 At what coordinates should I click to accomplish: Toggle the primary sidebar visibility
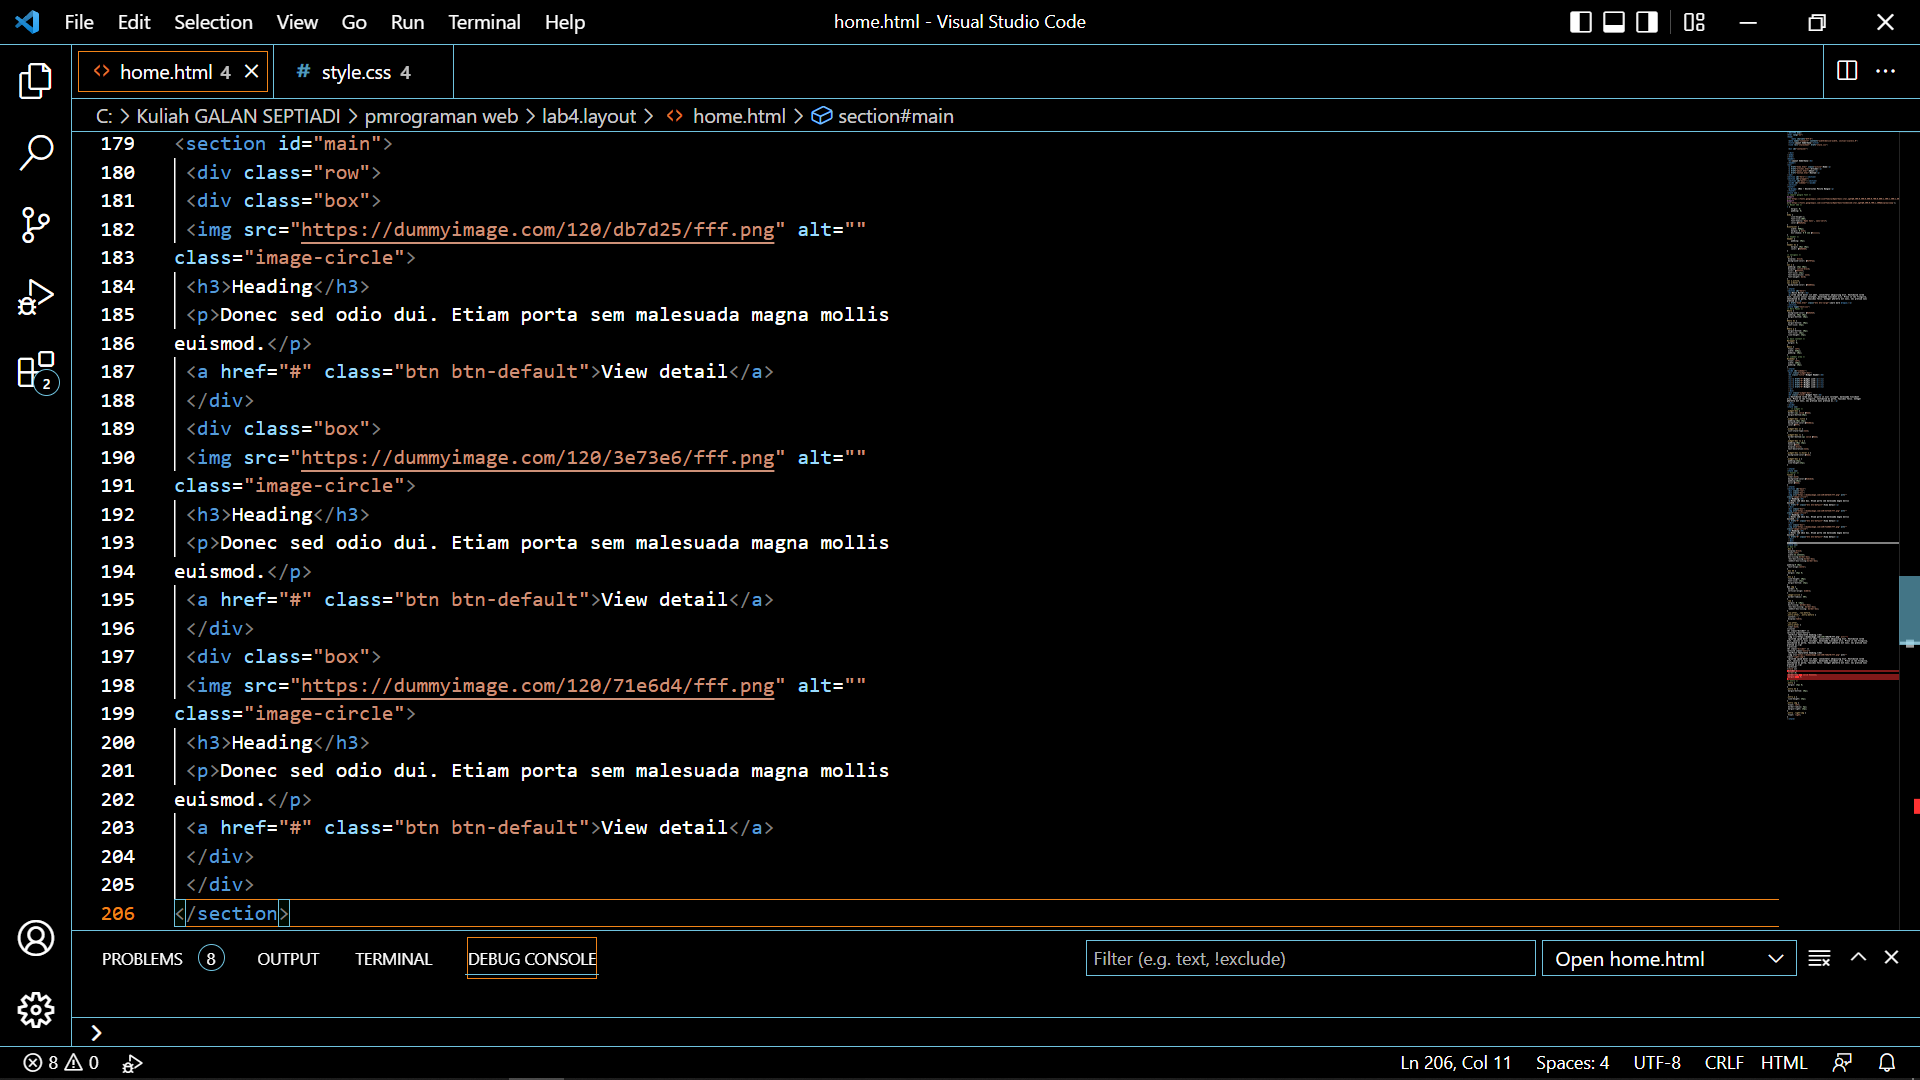1580,21
